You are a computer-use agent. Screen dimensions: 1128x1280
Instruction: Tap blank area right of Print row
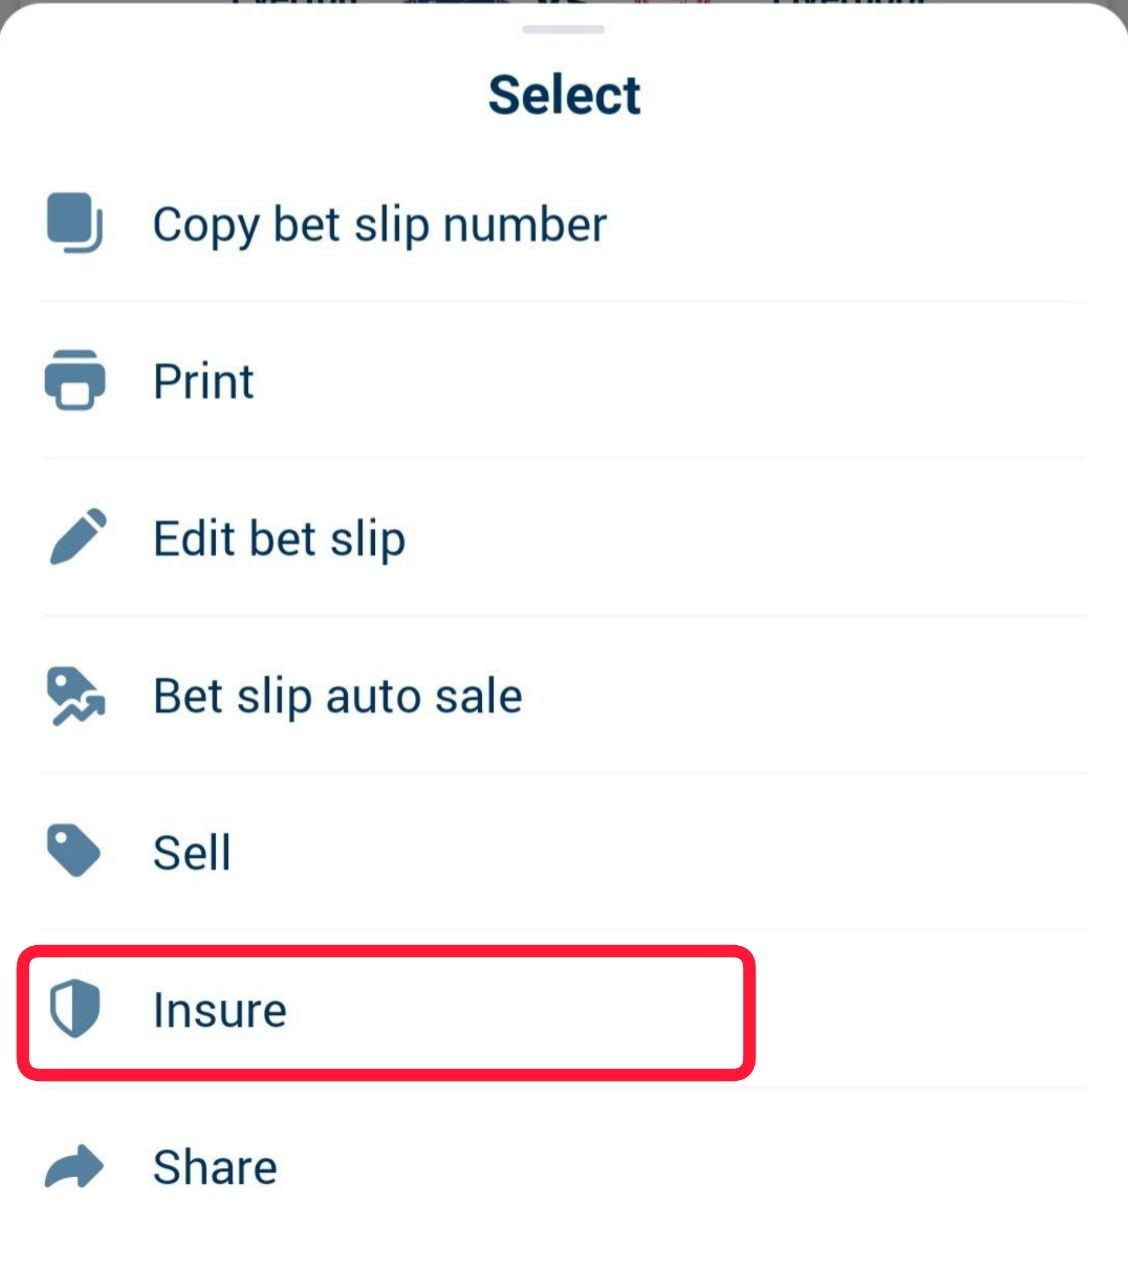tap(700, 381)
